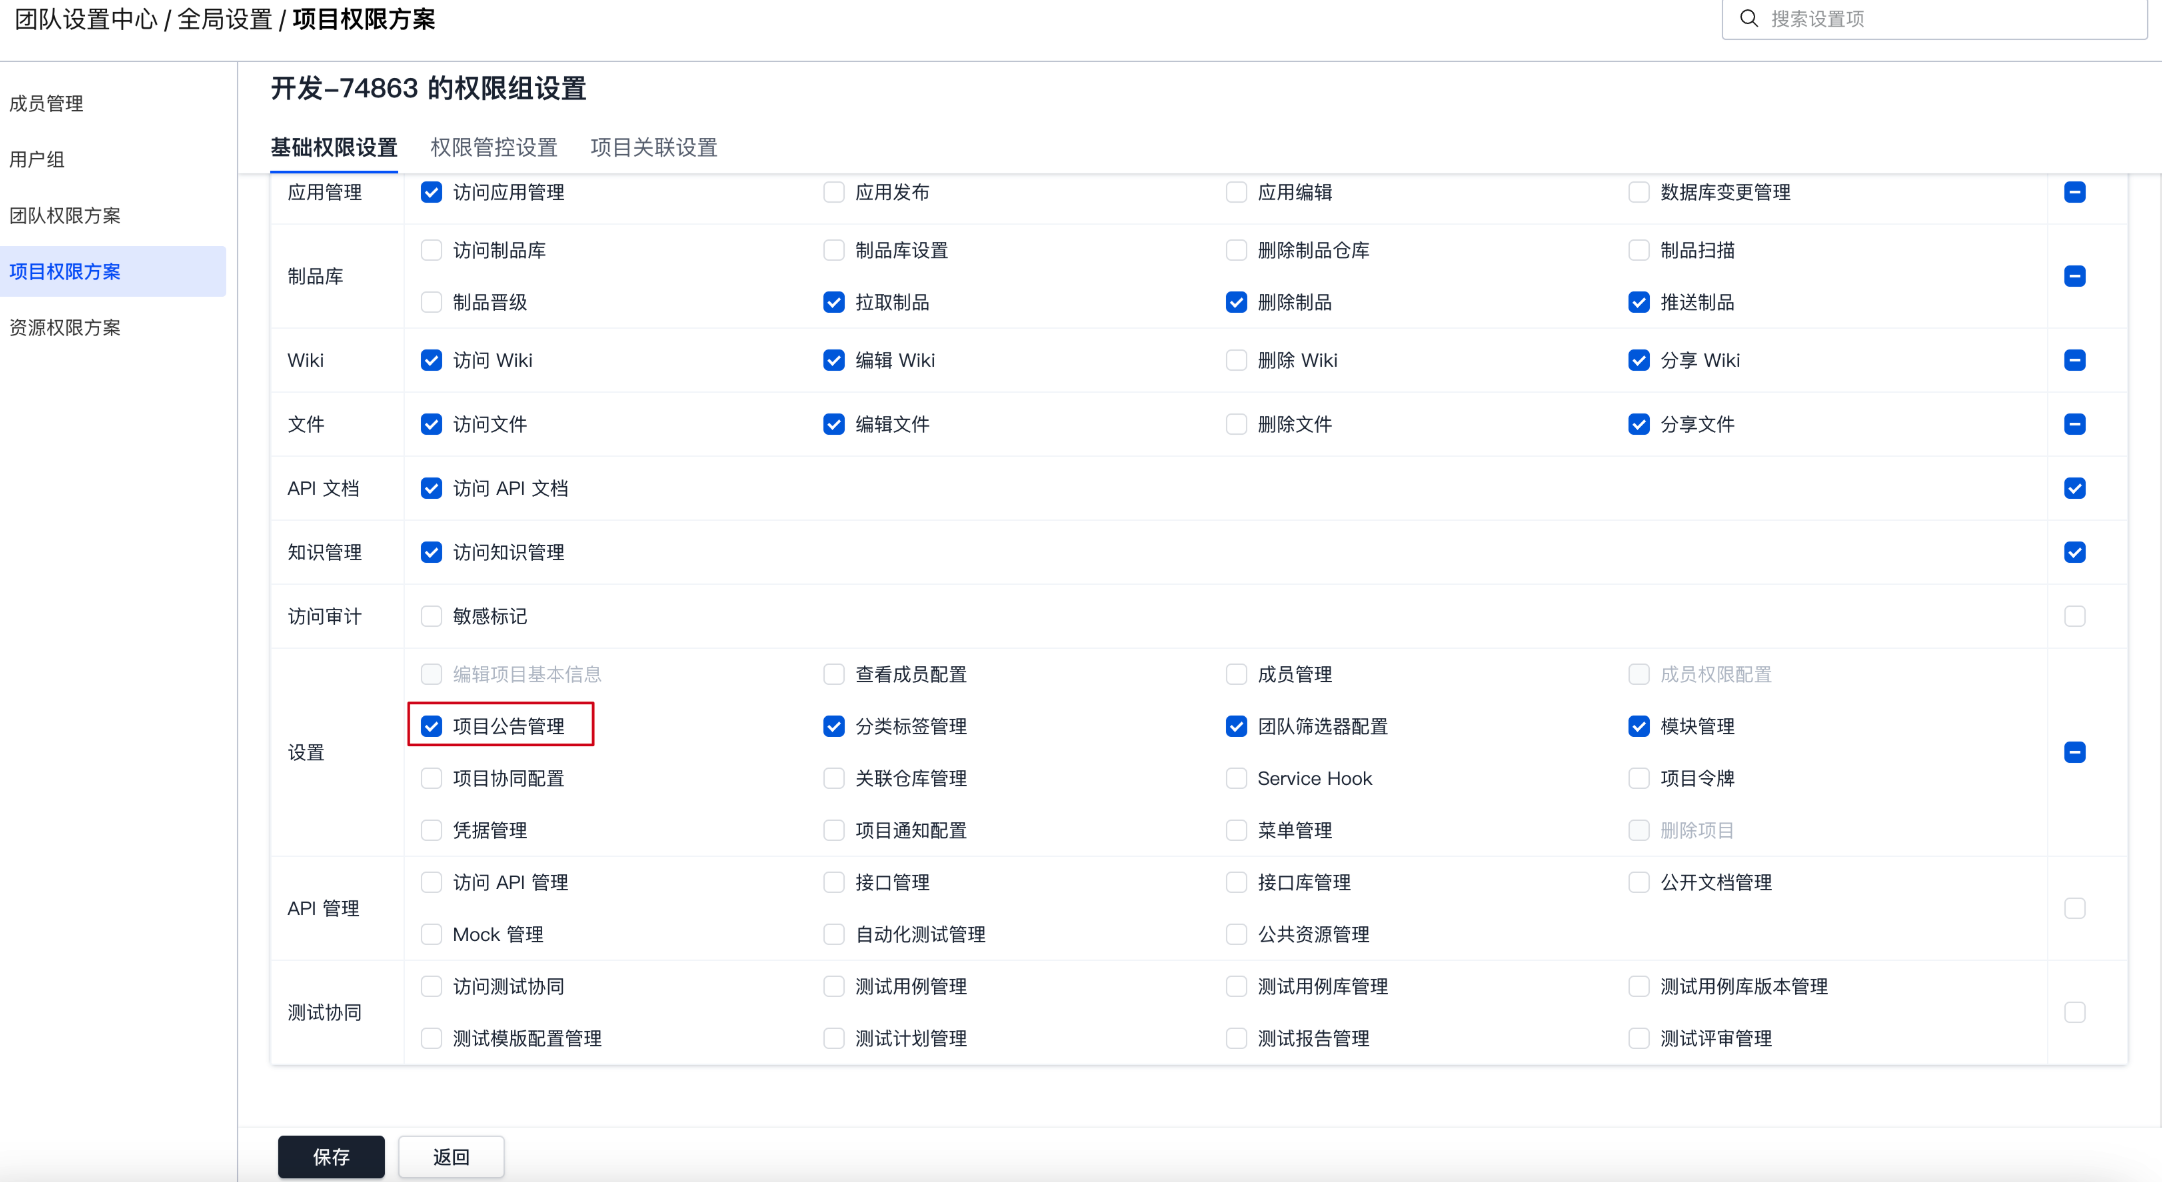Toggle select-all checkbox for Wiki row

(x=2074, y=360)
